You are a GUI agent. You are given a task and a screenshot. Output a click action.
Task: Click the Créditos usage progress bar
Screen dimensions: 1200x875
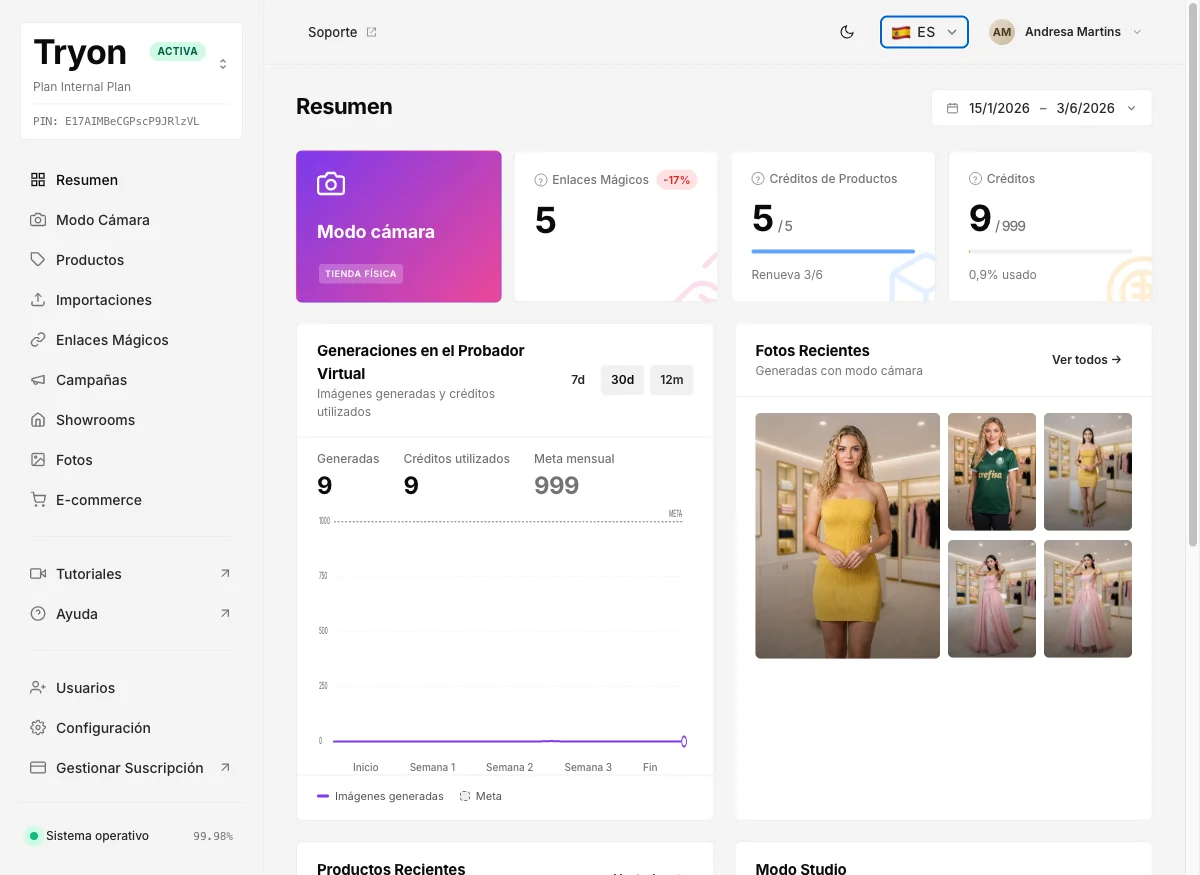(1050, 251)
